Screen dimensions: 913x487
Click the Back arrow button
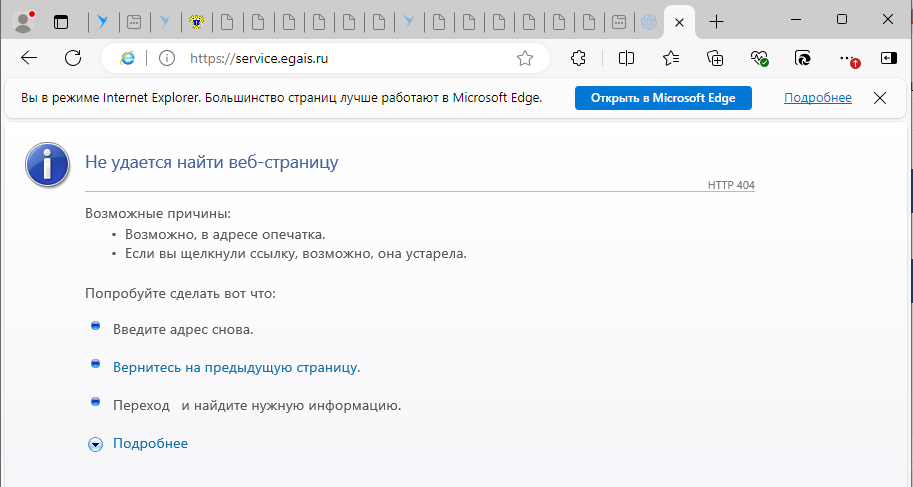(29, 58)
